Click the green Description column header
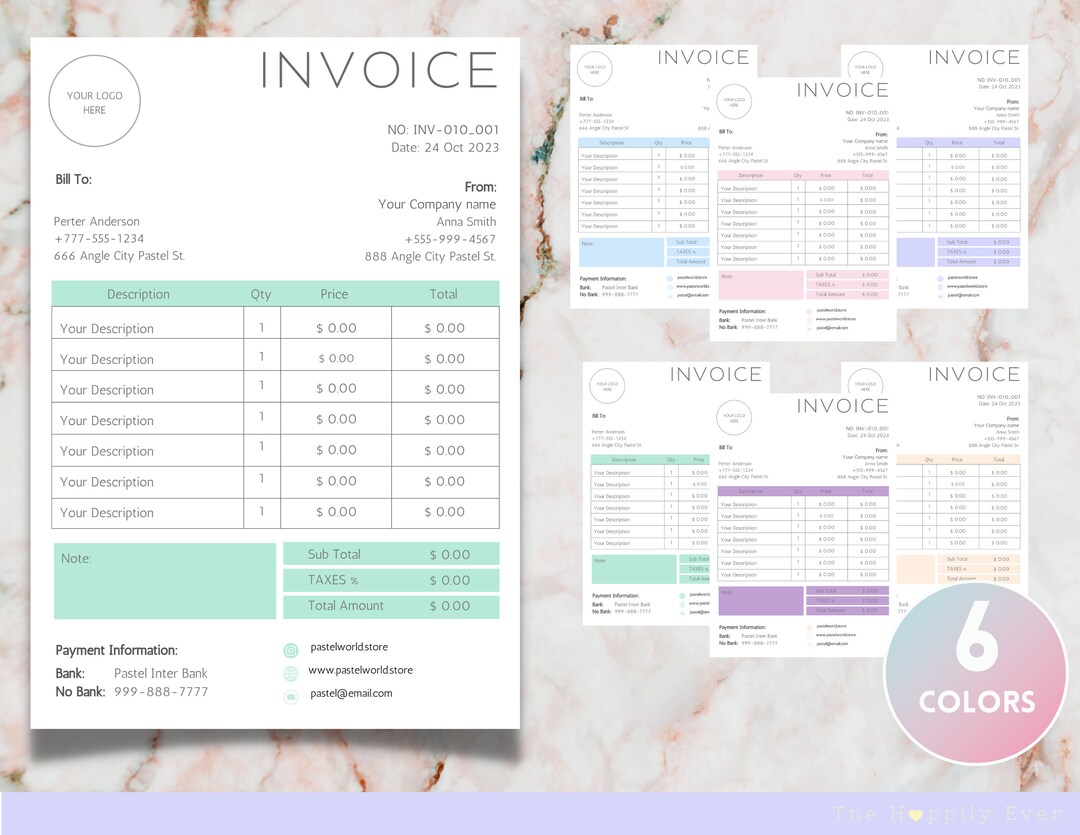Screen dimensions: 1080x835 137,294
